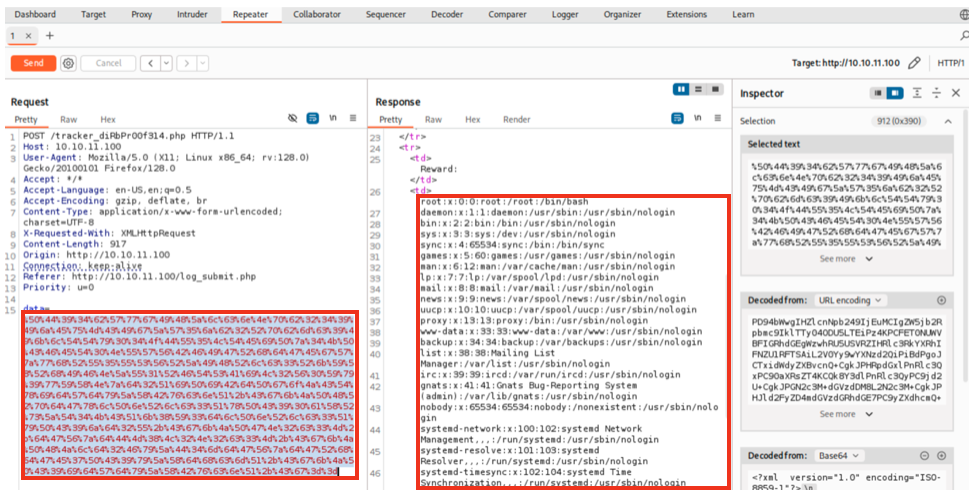
Task: Click the Referer header line in request
Action: (139, 276)
